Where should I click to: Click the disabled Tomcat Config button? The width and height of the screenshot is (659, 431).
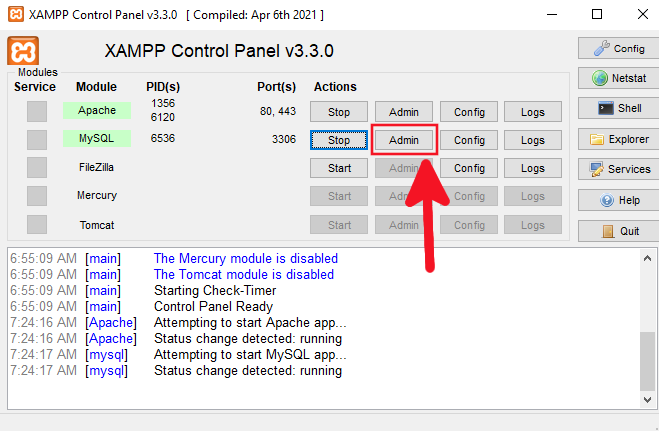click(469, 225)
